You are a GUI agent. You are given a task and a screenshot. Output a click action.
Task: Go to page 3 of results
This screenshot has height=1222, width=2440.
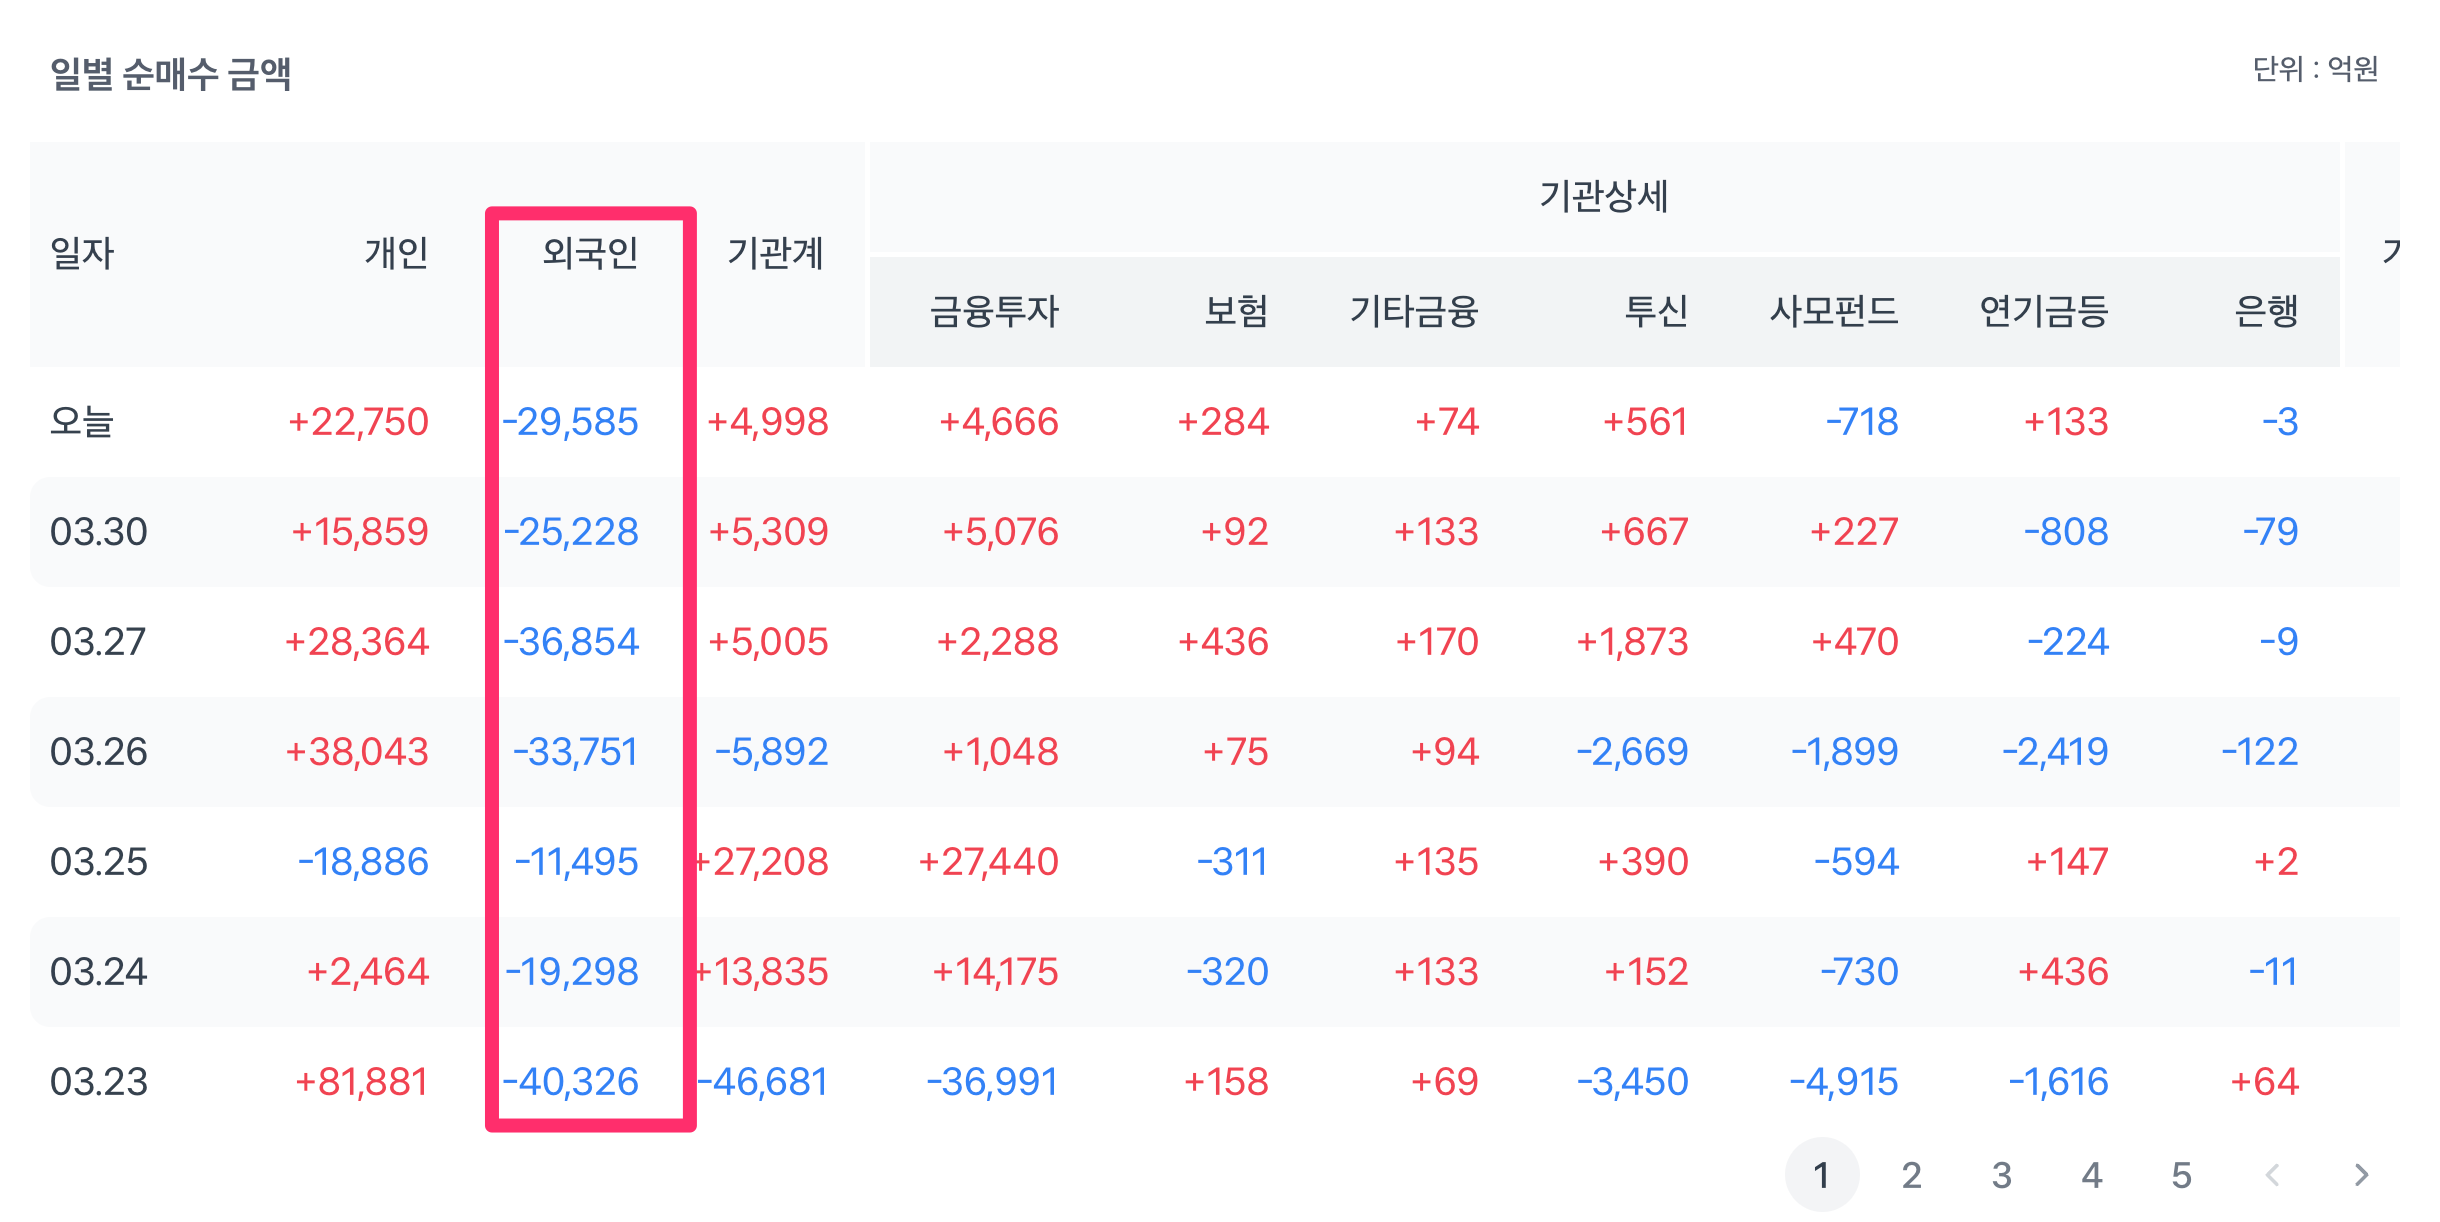tap(2001, 1175)
